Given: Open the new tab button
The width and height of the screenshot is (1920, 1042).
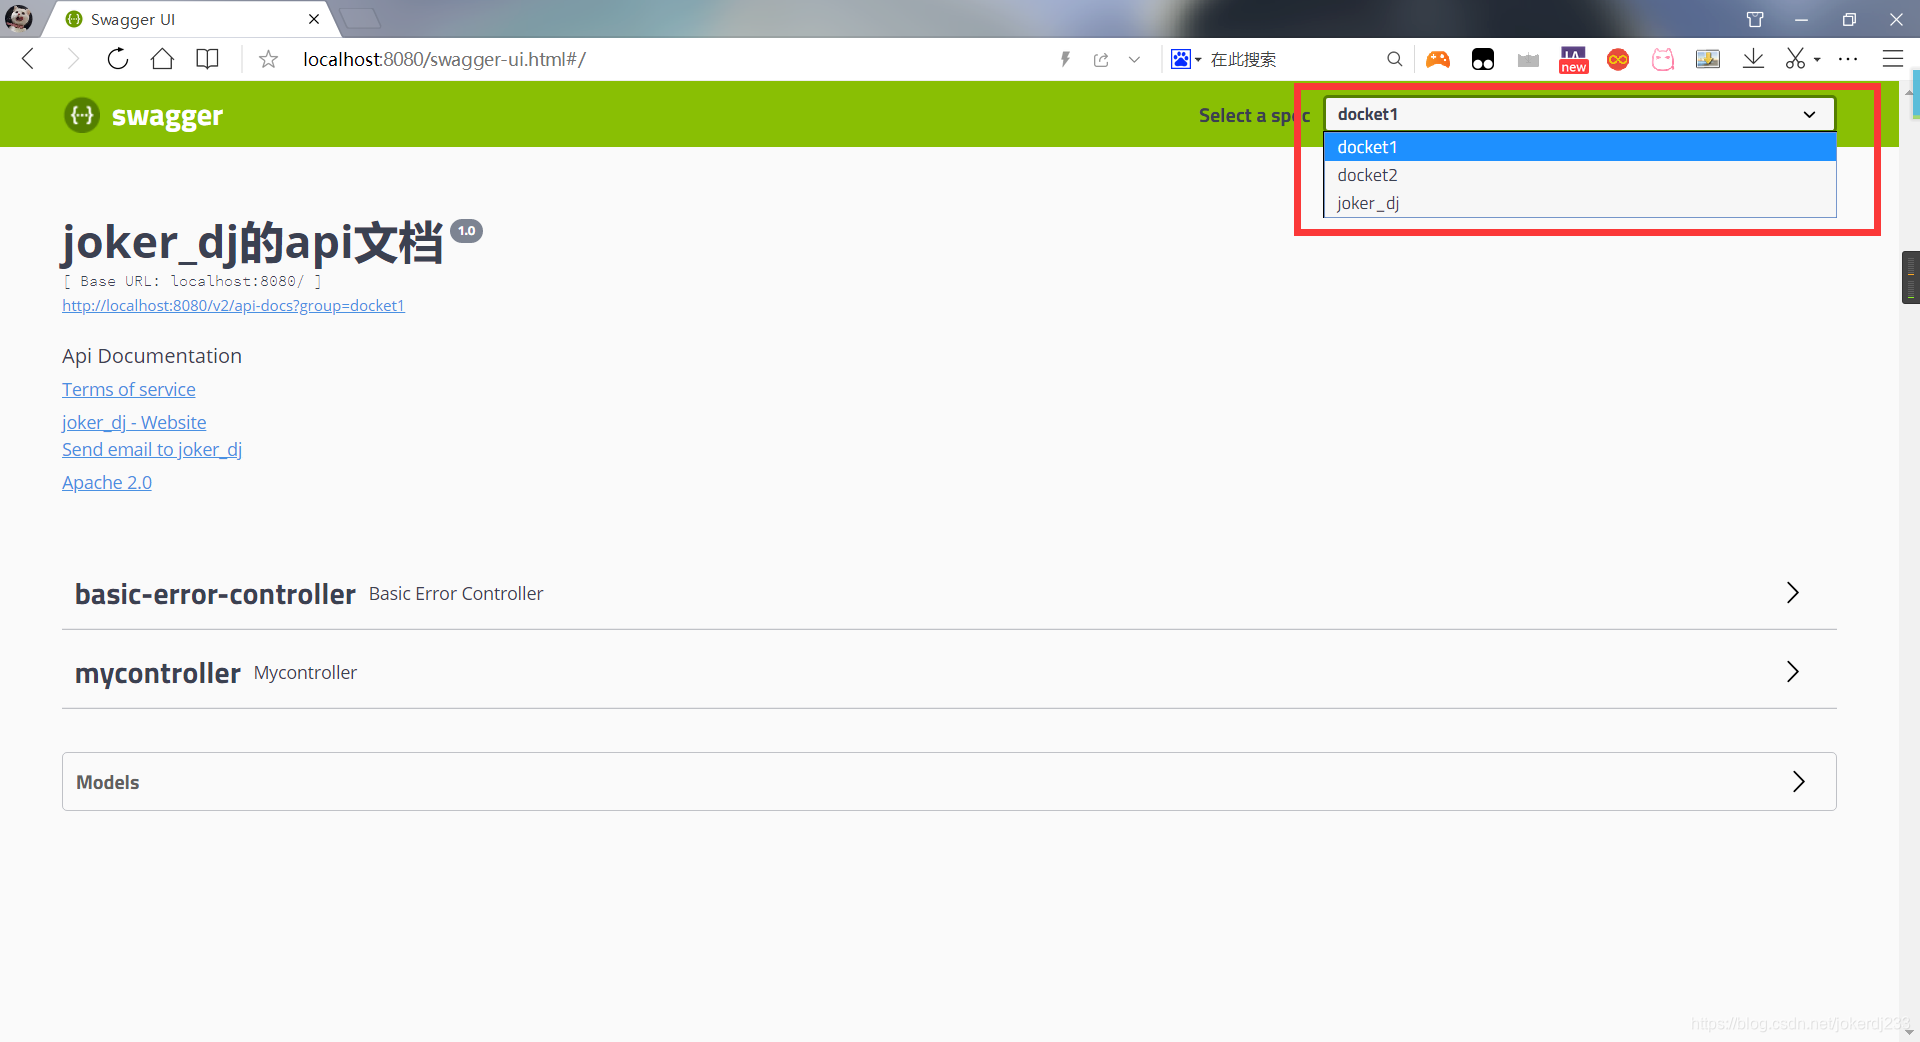Looking at the screenshot, I should click(360, 19).
